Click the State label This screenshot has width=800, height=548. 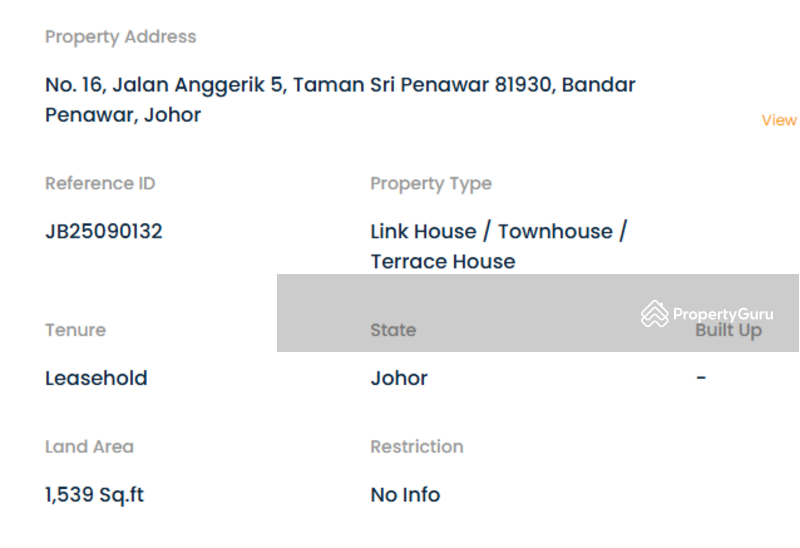(393, 330)
